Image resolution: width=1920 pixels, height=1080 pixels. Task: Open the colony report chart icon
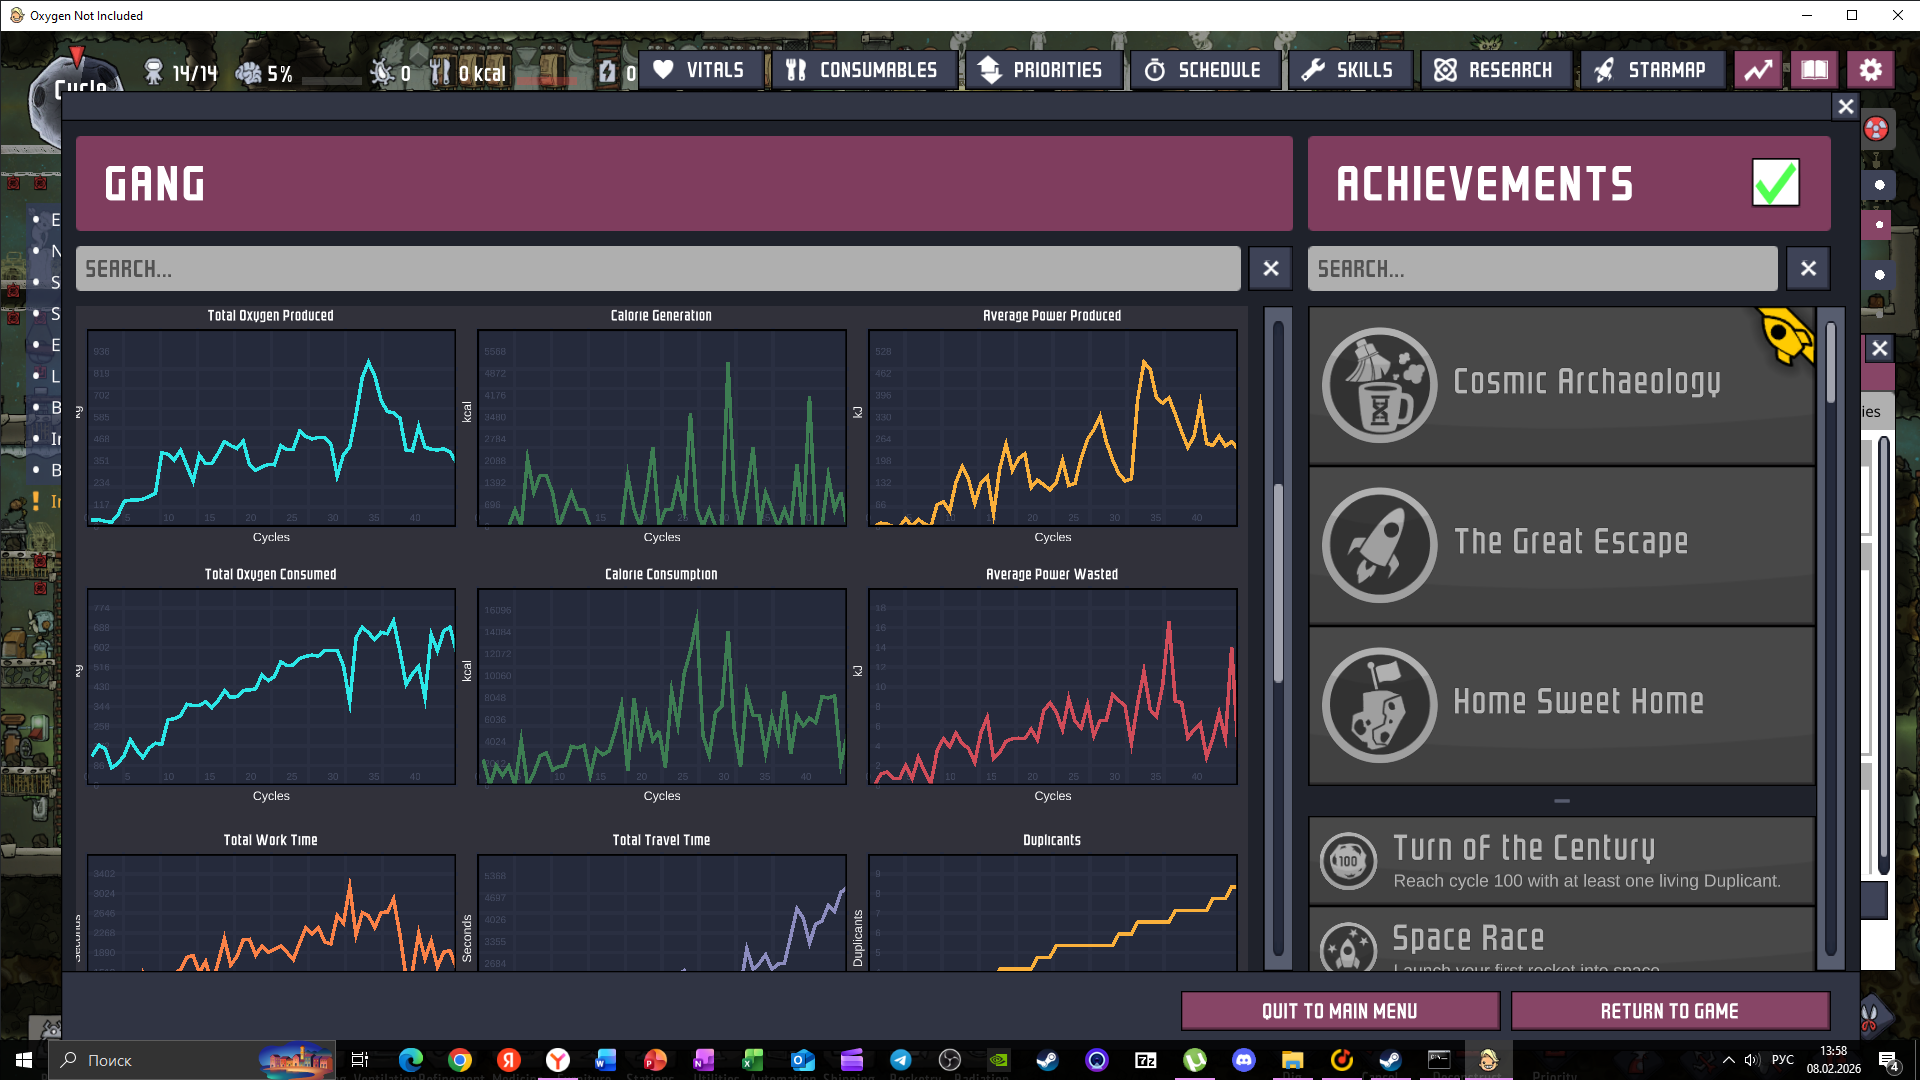click(1758, 70)
